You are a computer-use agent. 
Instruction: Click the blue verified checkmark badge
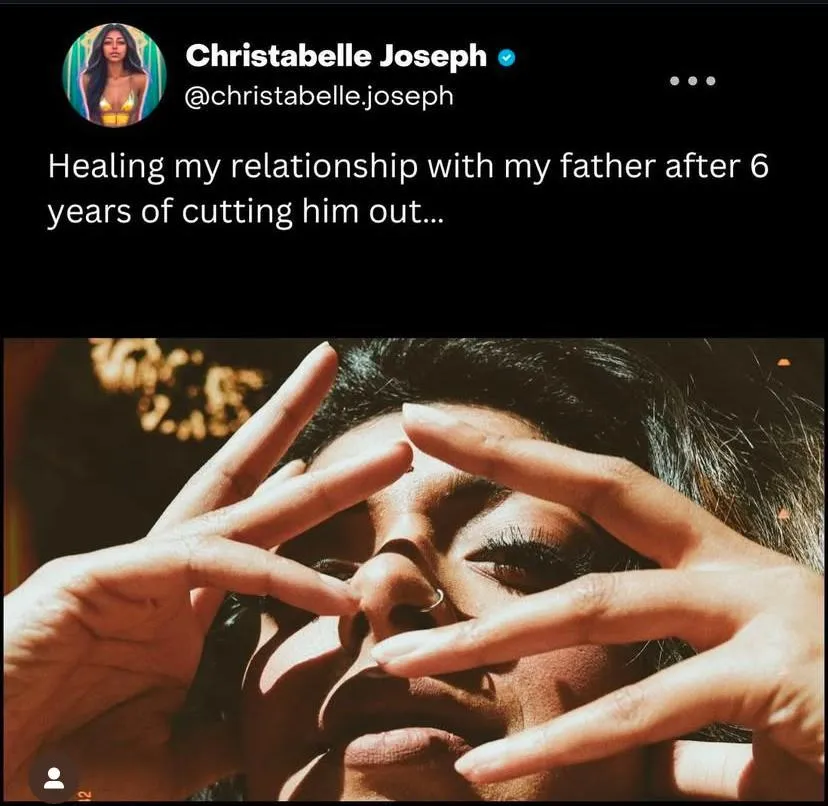click(x=507, y=58)
